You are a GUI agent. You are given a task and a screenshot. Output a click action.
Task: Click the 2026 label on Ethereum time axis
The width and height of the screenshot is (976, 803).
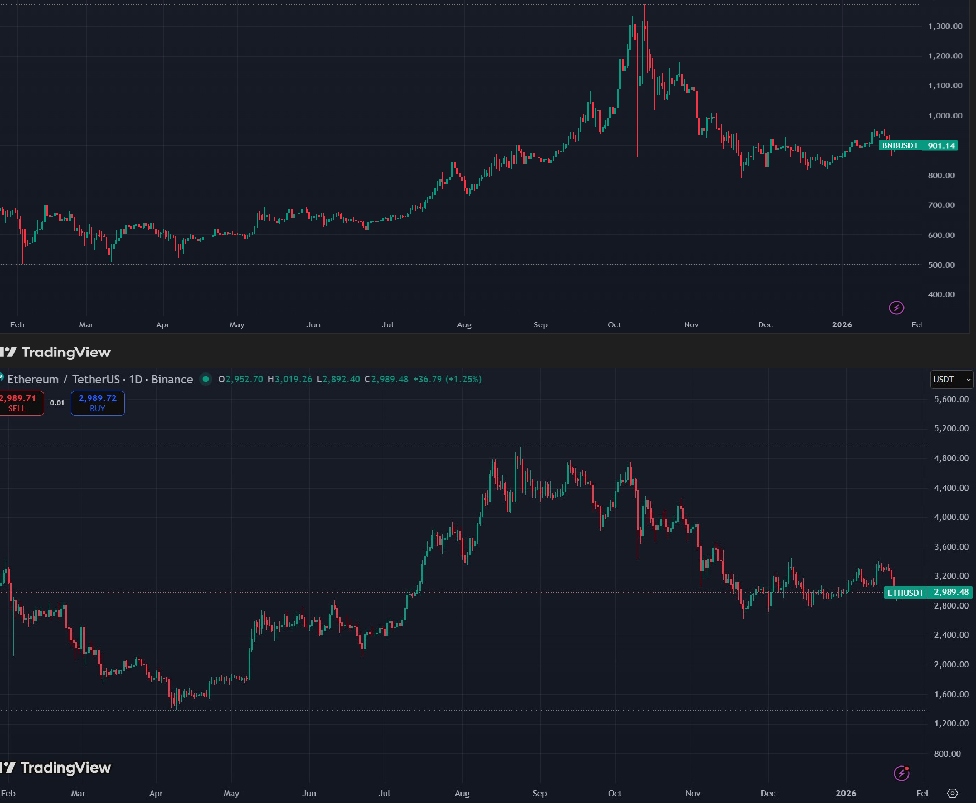[x=846, y=791]
